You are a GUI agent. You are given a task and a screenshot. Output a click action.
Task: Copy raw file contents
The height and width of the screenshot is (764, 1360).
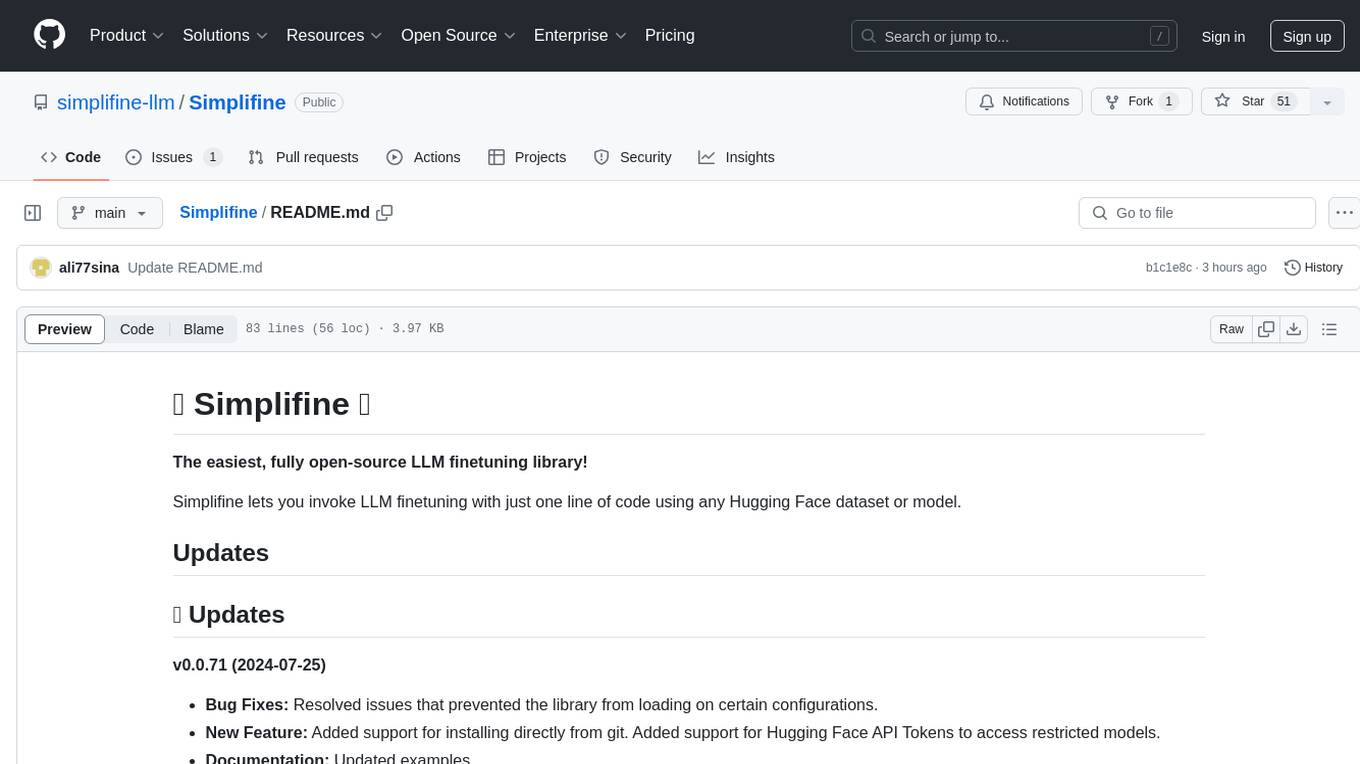click(1267, 329)
